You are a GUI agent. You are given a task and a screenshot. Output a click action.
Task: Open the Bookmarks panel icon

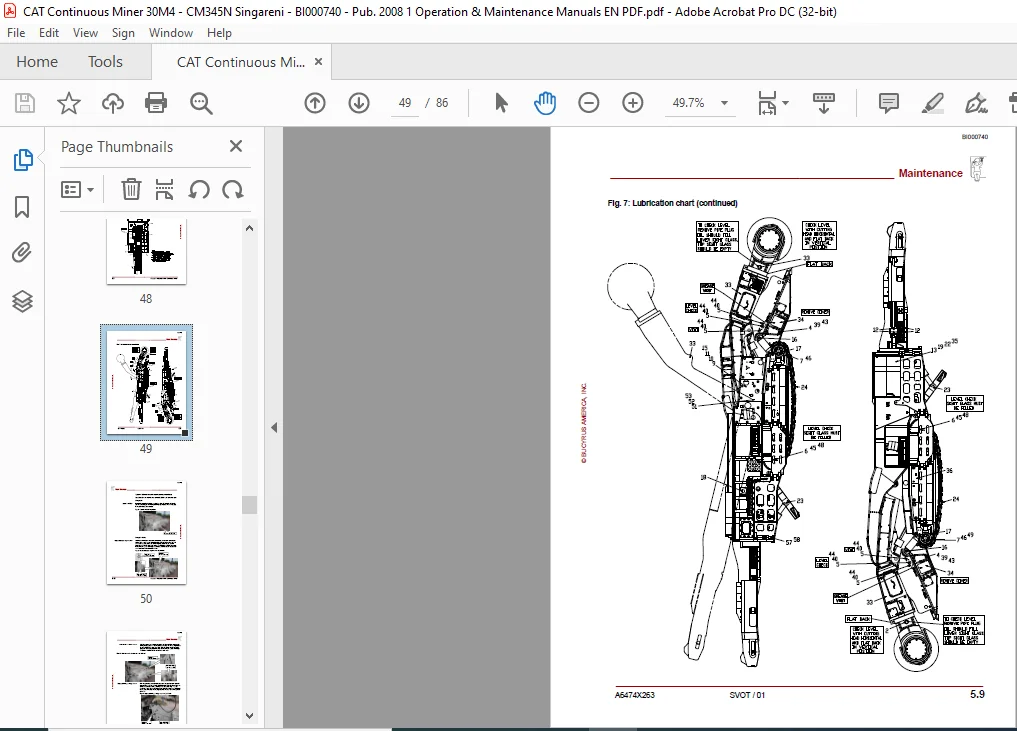[x=22, y=207]
